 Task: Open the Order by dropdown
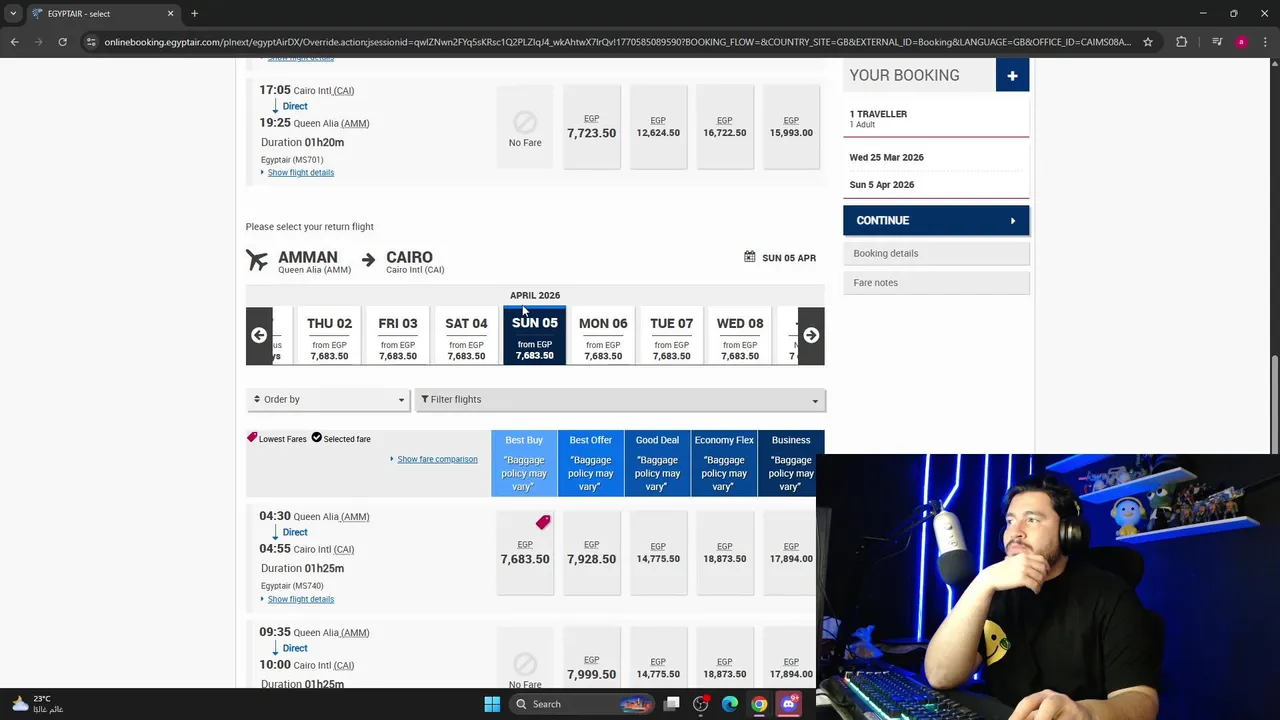328,400
